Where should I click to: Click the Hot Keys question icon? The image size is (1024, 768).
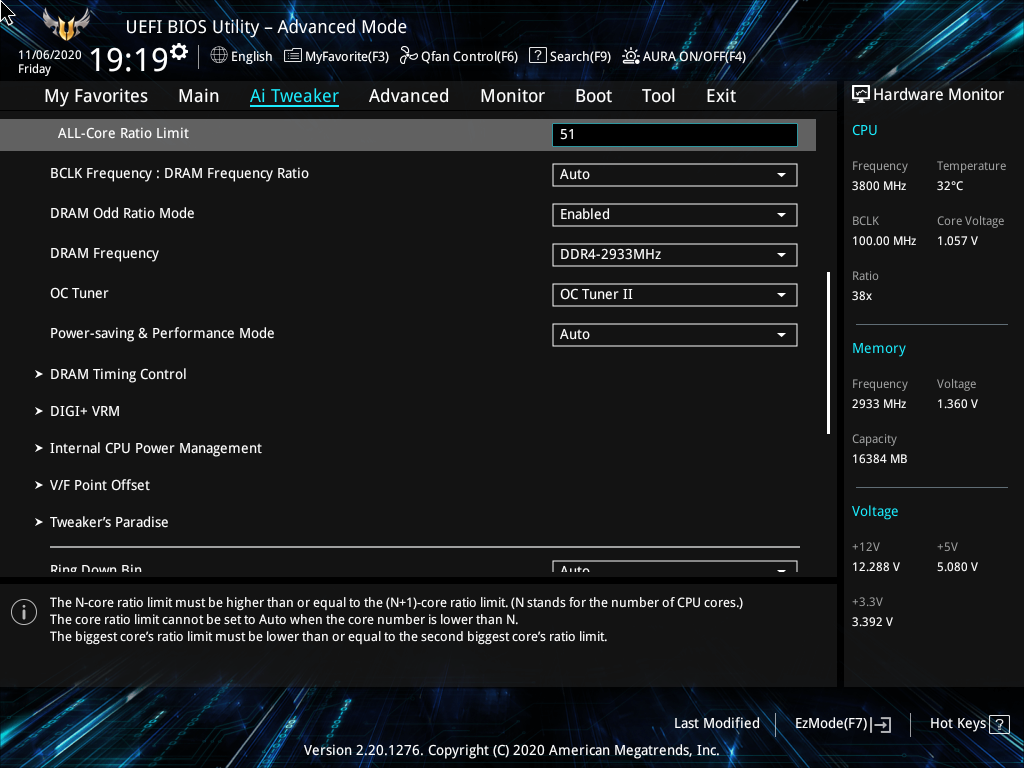coord(999,724)
